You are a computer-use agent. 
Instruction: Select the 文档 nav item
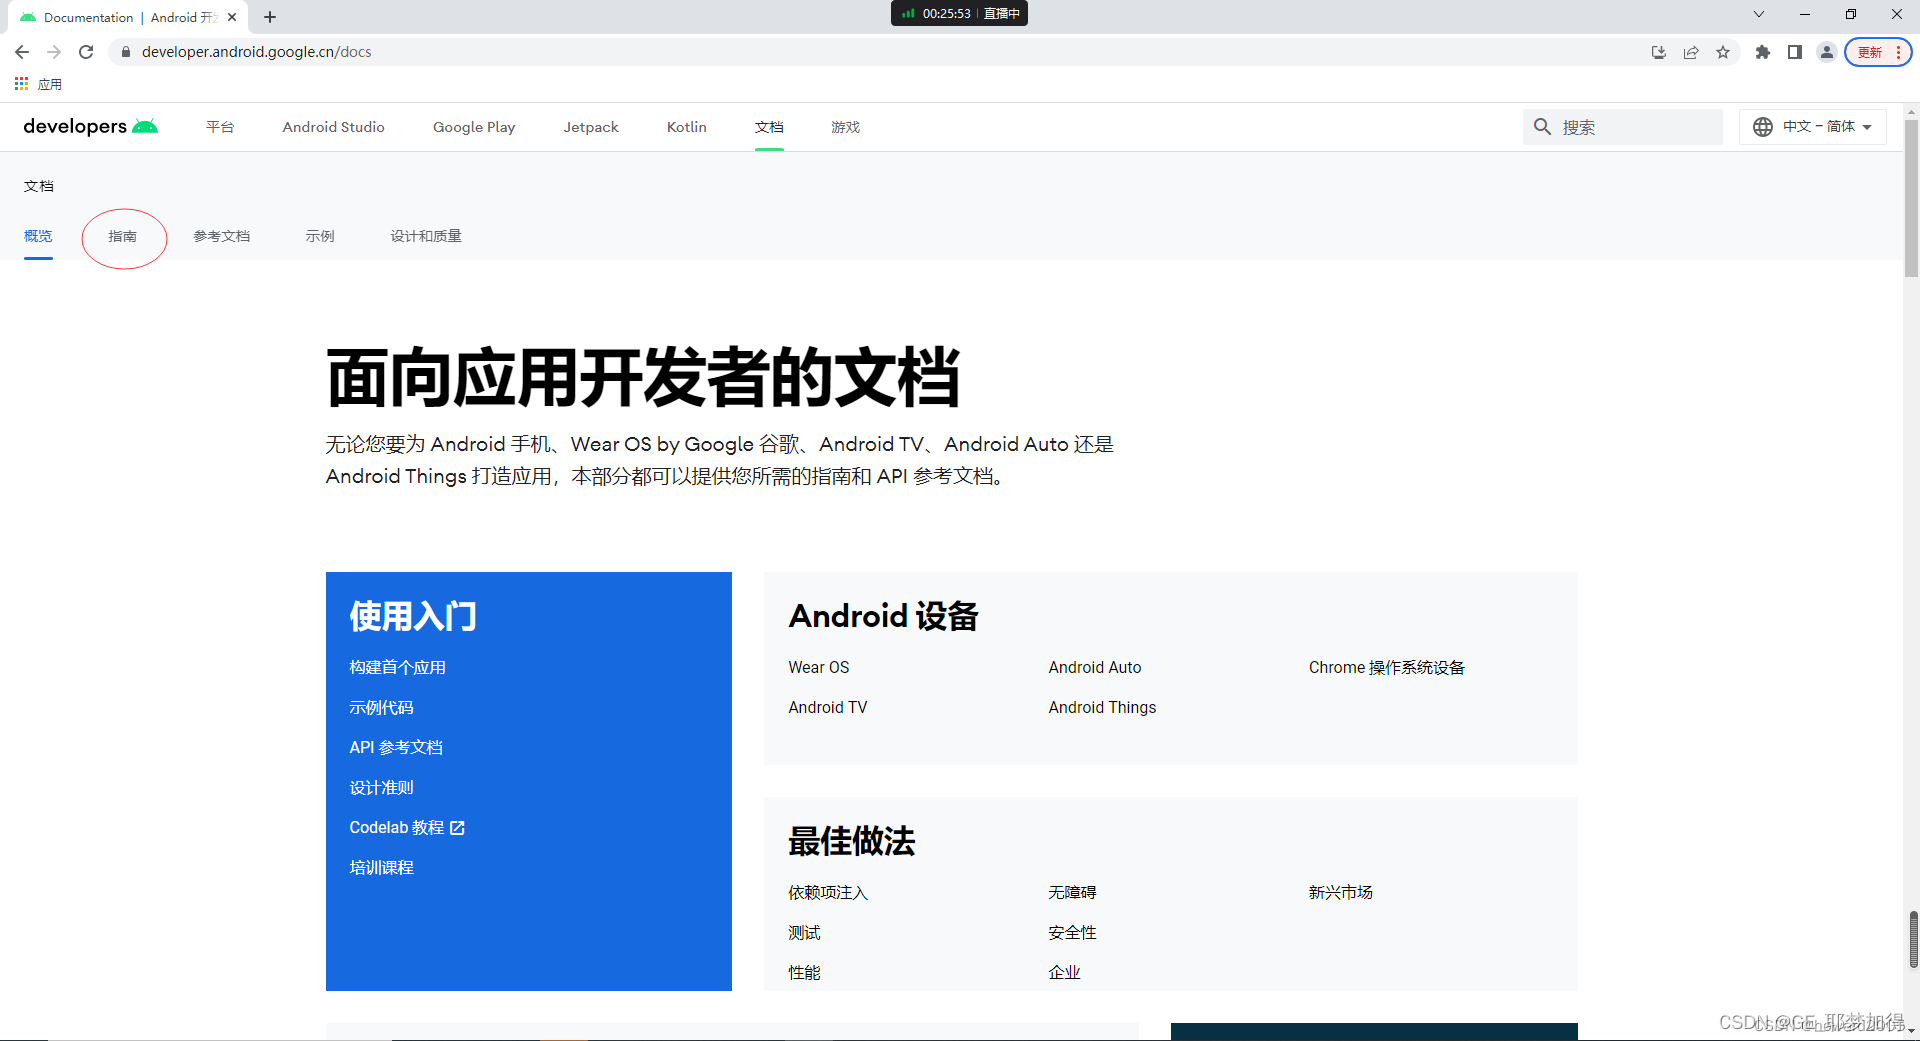pos(769,127)
